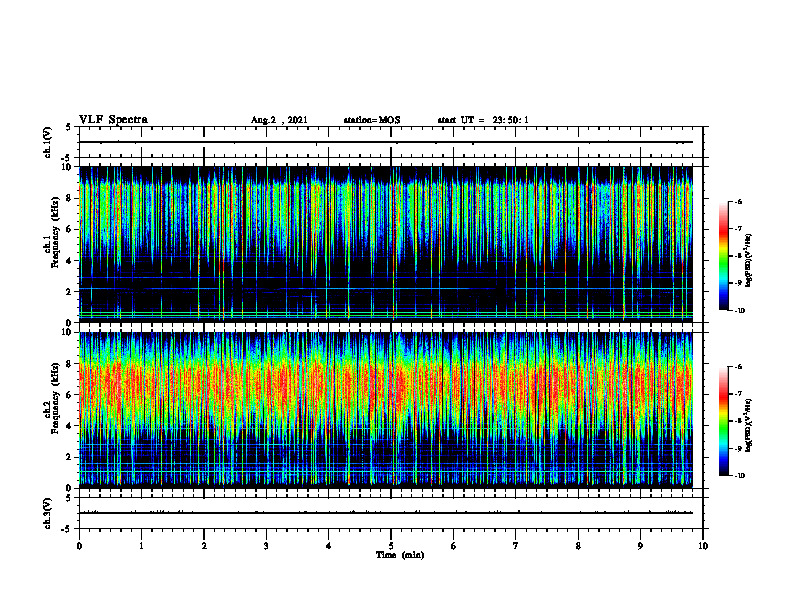Click the "-10" label on ch.1 color bar
792x612 pixels.
tap(740, 311)
